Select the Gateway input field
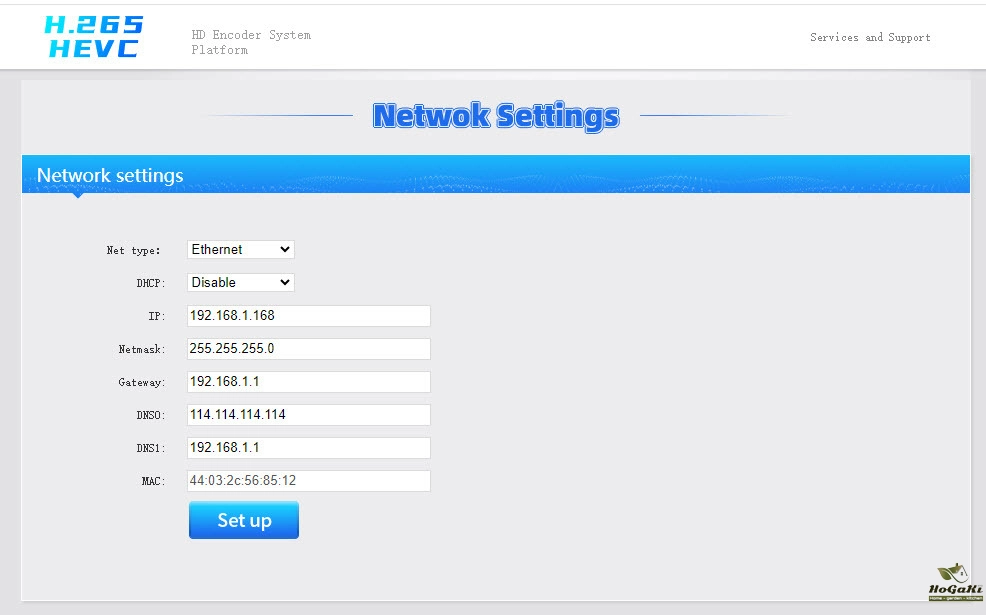 coord(309,381)
